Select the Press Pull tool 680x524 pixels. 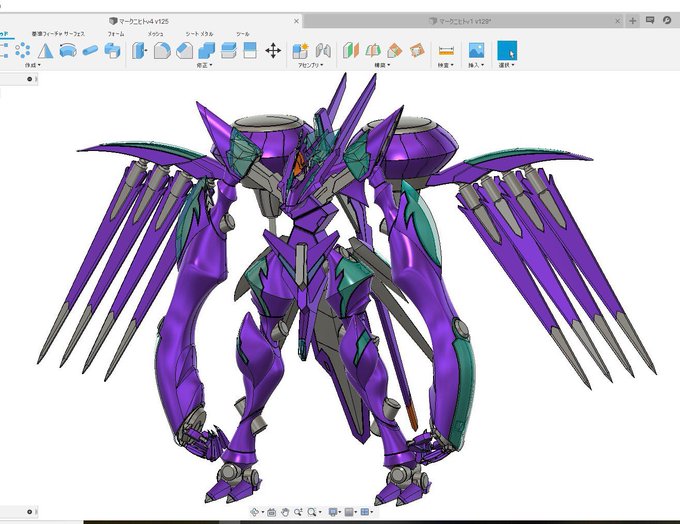click(139, 51)
